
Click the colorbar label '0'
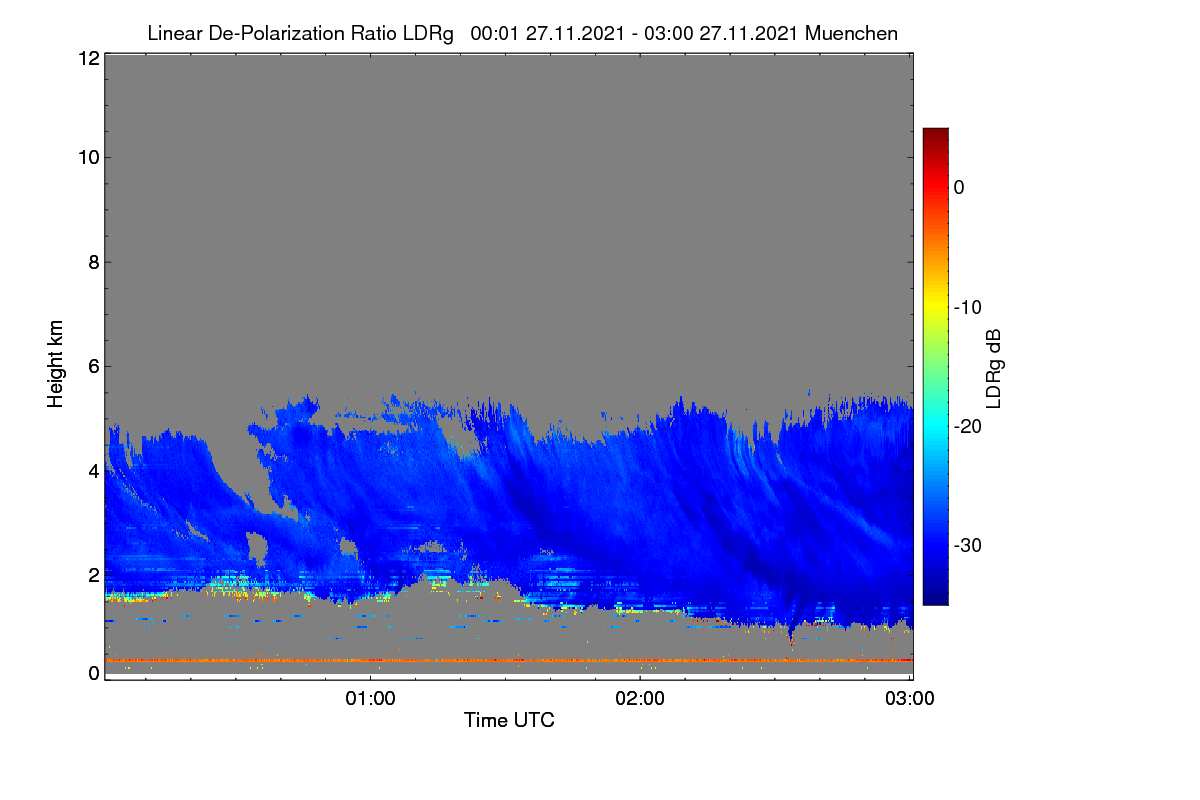[959, 187]
